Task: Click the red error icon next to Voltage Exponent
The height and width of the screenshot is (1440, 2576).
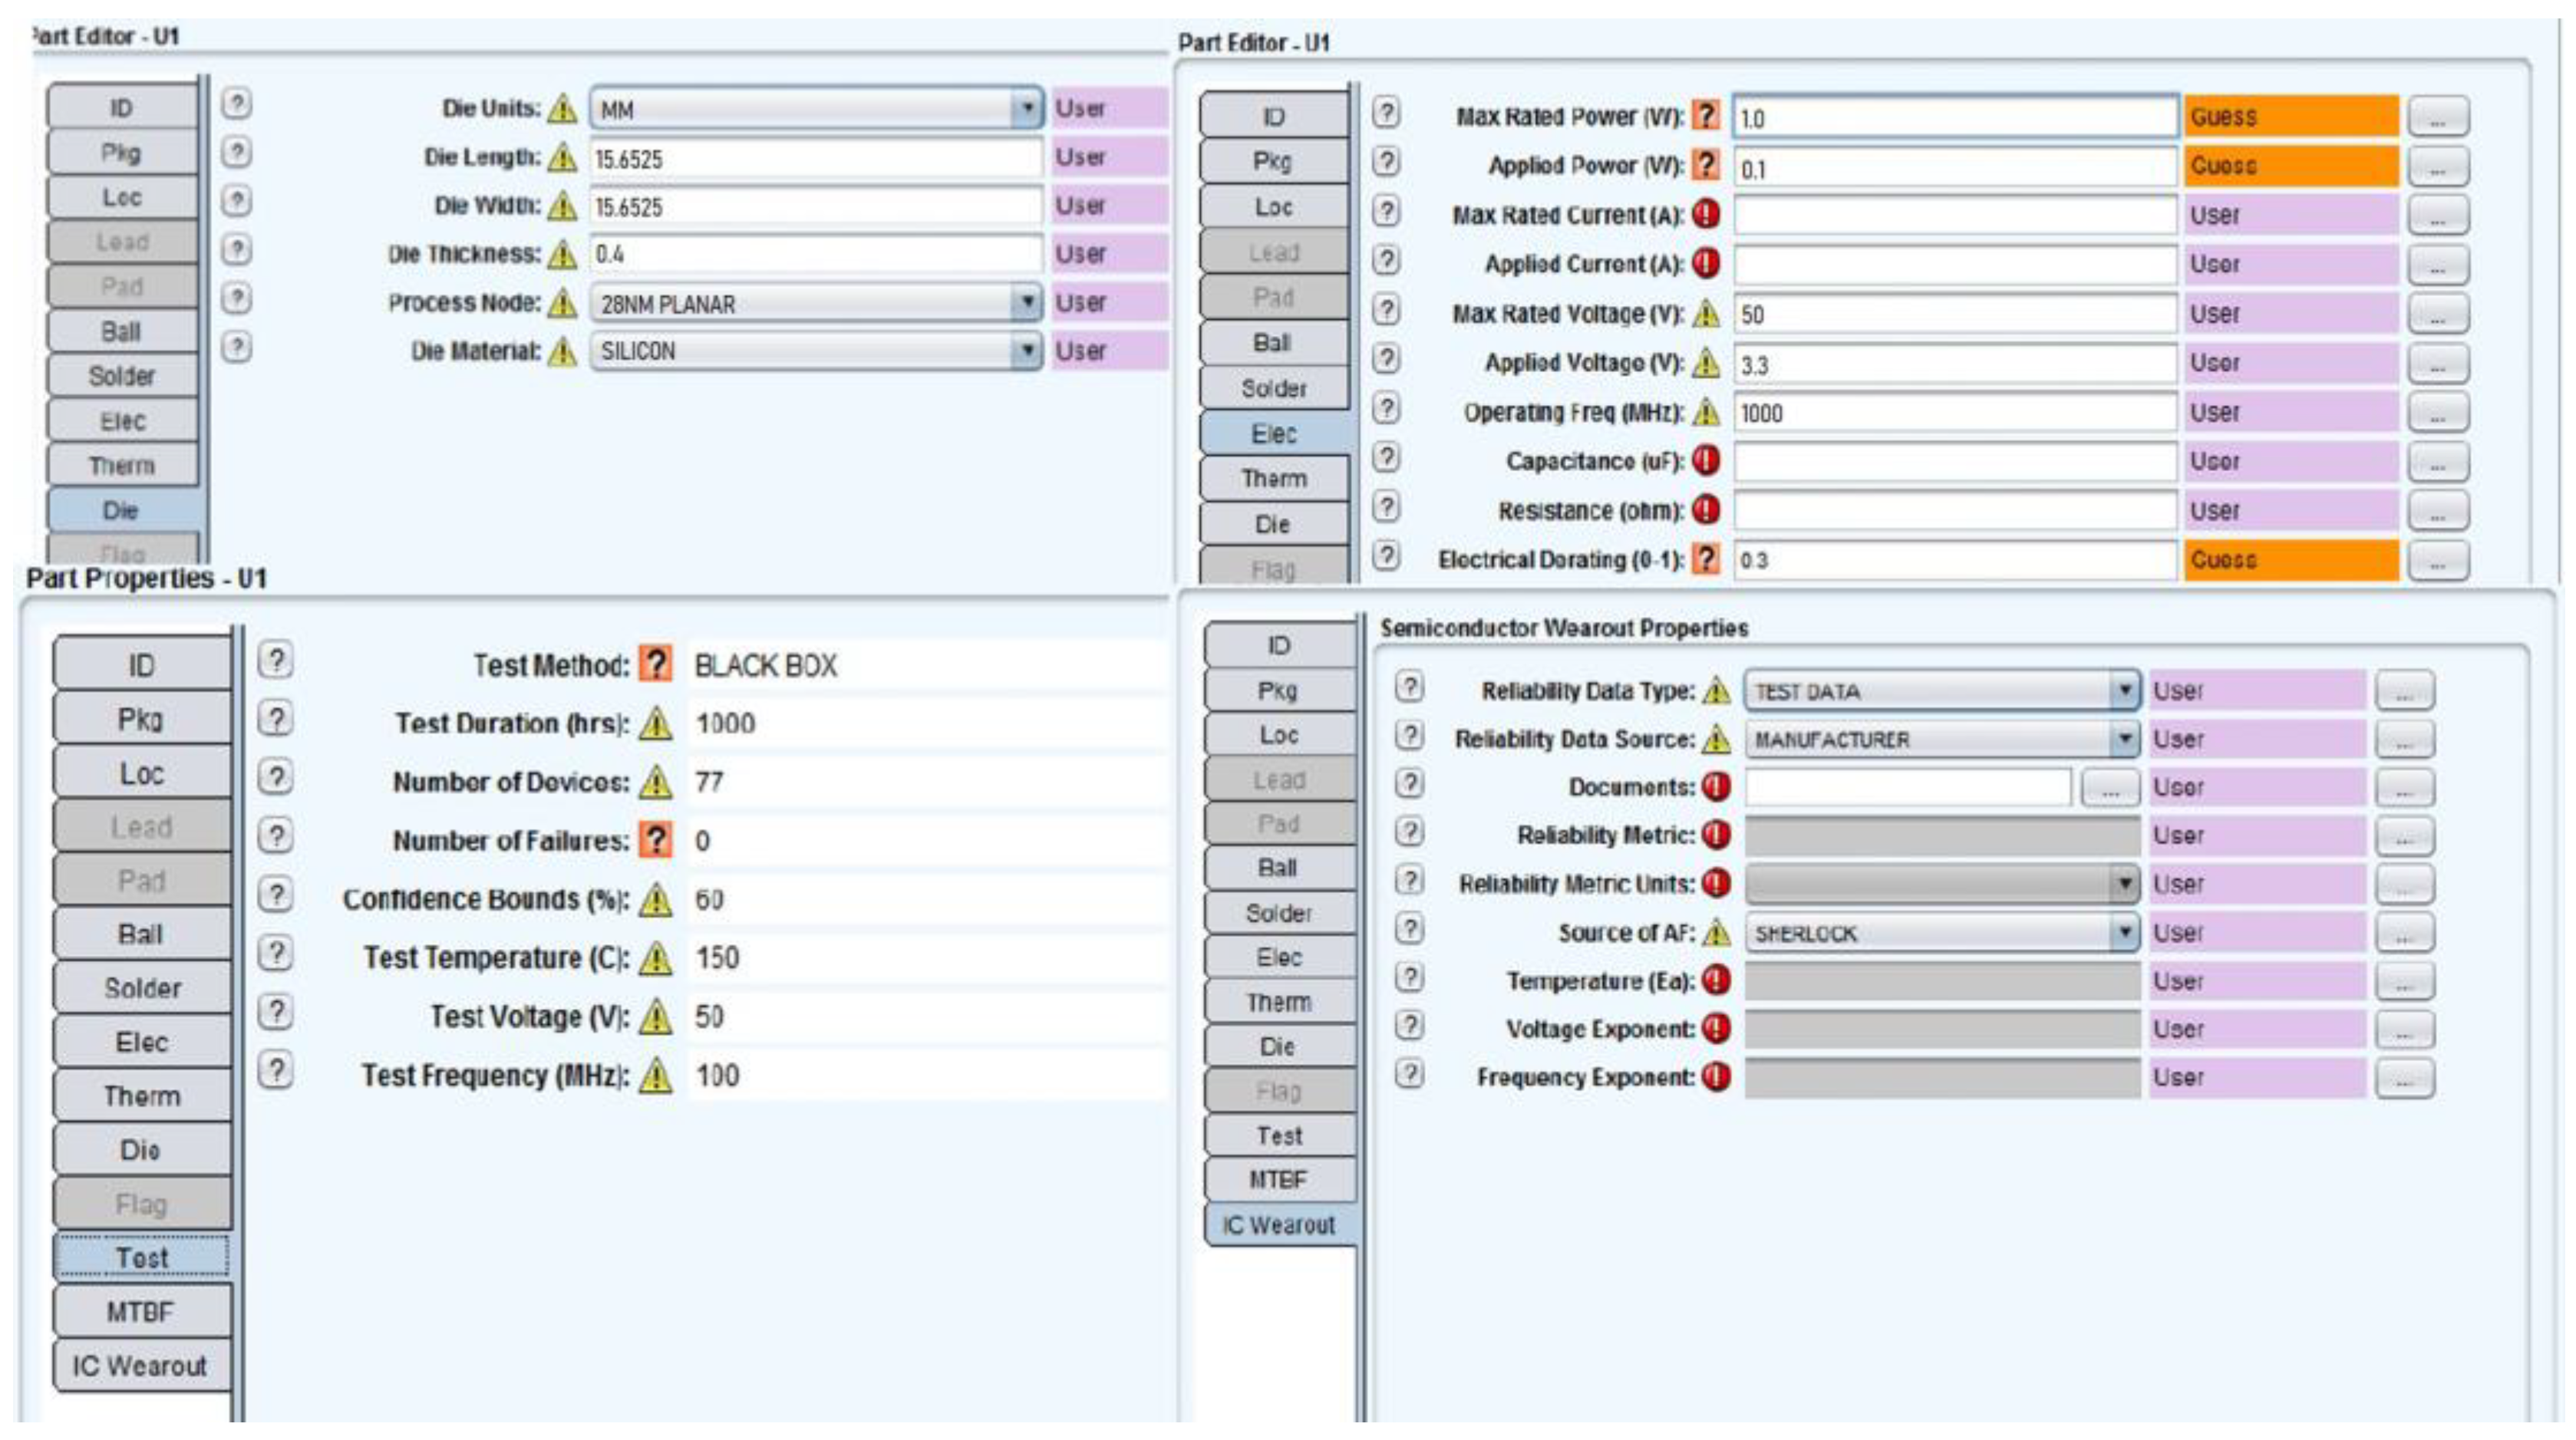Action: [x=1716, y=1028]
